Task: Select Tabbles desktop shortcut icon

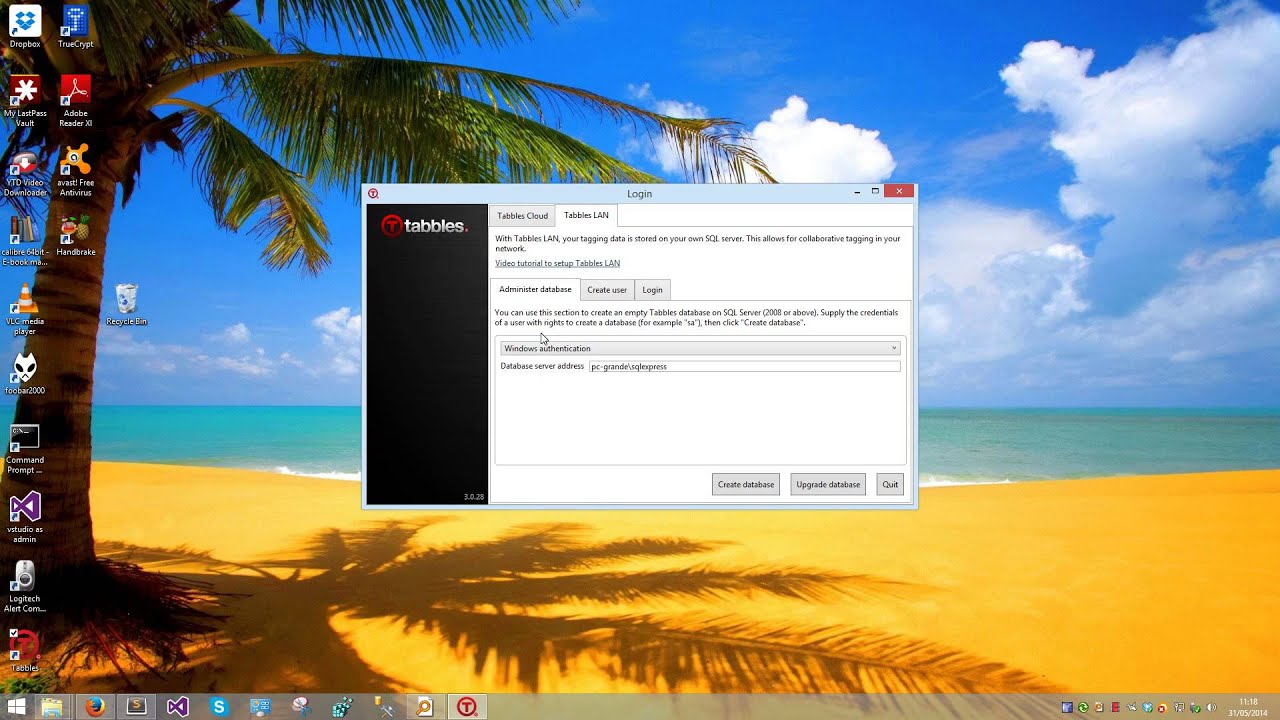Action: pos(25,650)
